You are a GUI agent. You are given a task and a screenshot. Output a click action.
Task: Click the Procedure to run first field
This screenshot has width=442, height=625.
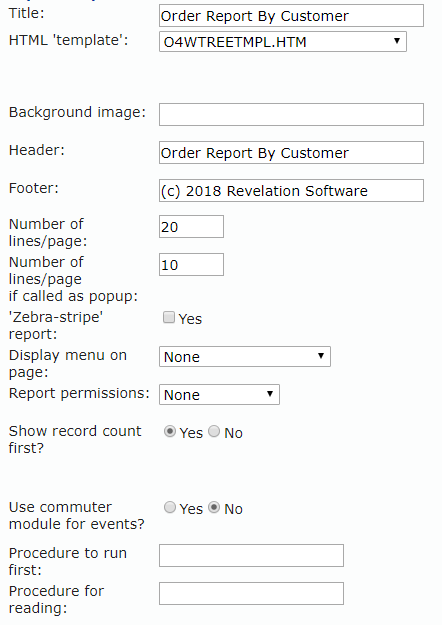pyautogui.click(x=251, y=555)
